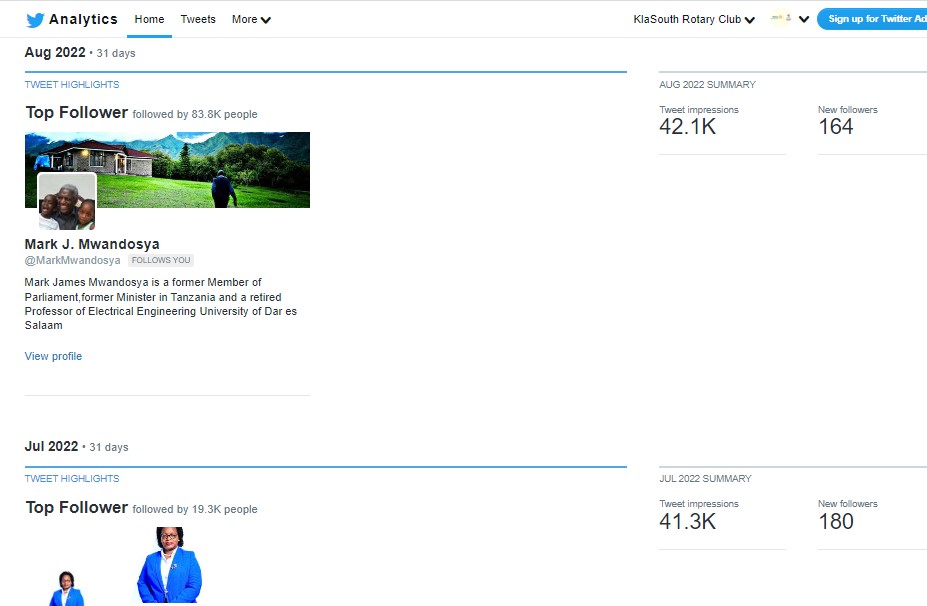Expand the More menu
This screenshot has width=927, height=606.
[x=251, y=20]
